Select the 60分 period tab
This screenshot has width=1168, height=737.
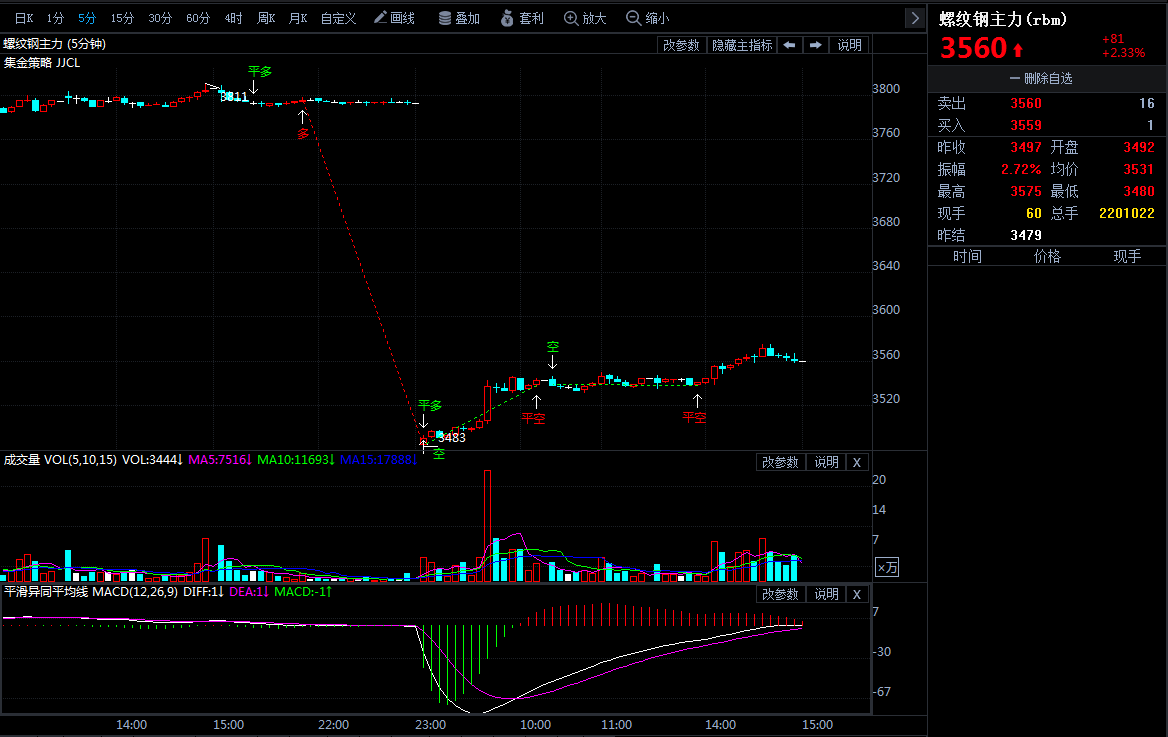click(x=198, y=18)
